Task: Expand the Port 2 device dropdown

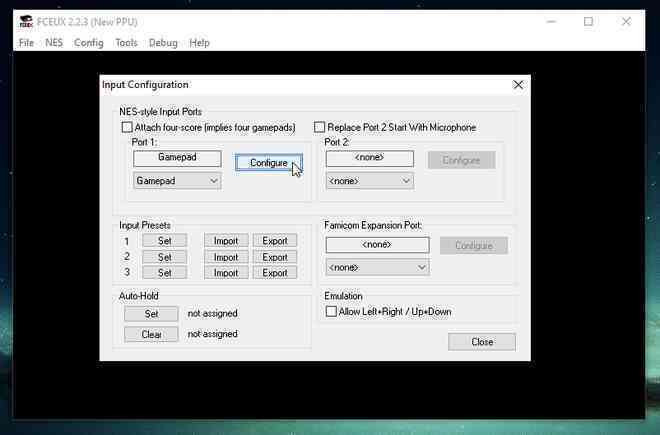Action: [370, 181]
